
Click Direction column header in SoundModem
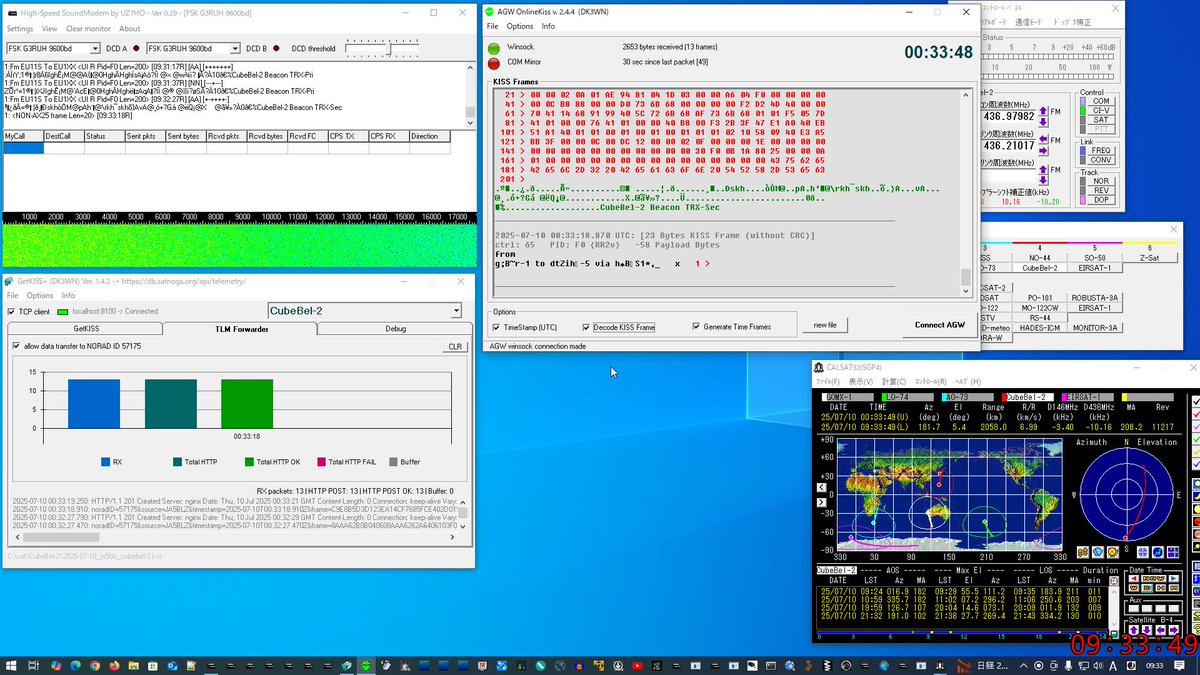(x=429, y=136)
